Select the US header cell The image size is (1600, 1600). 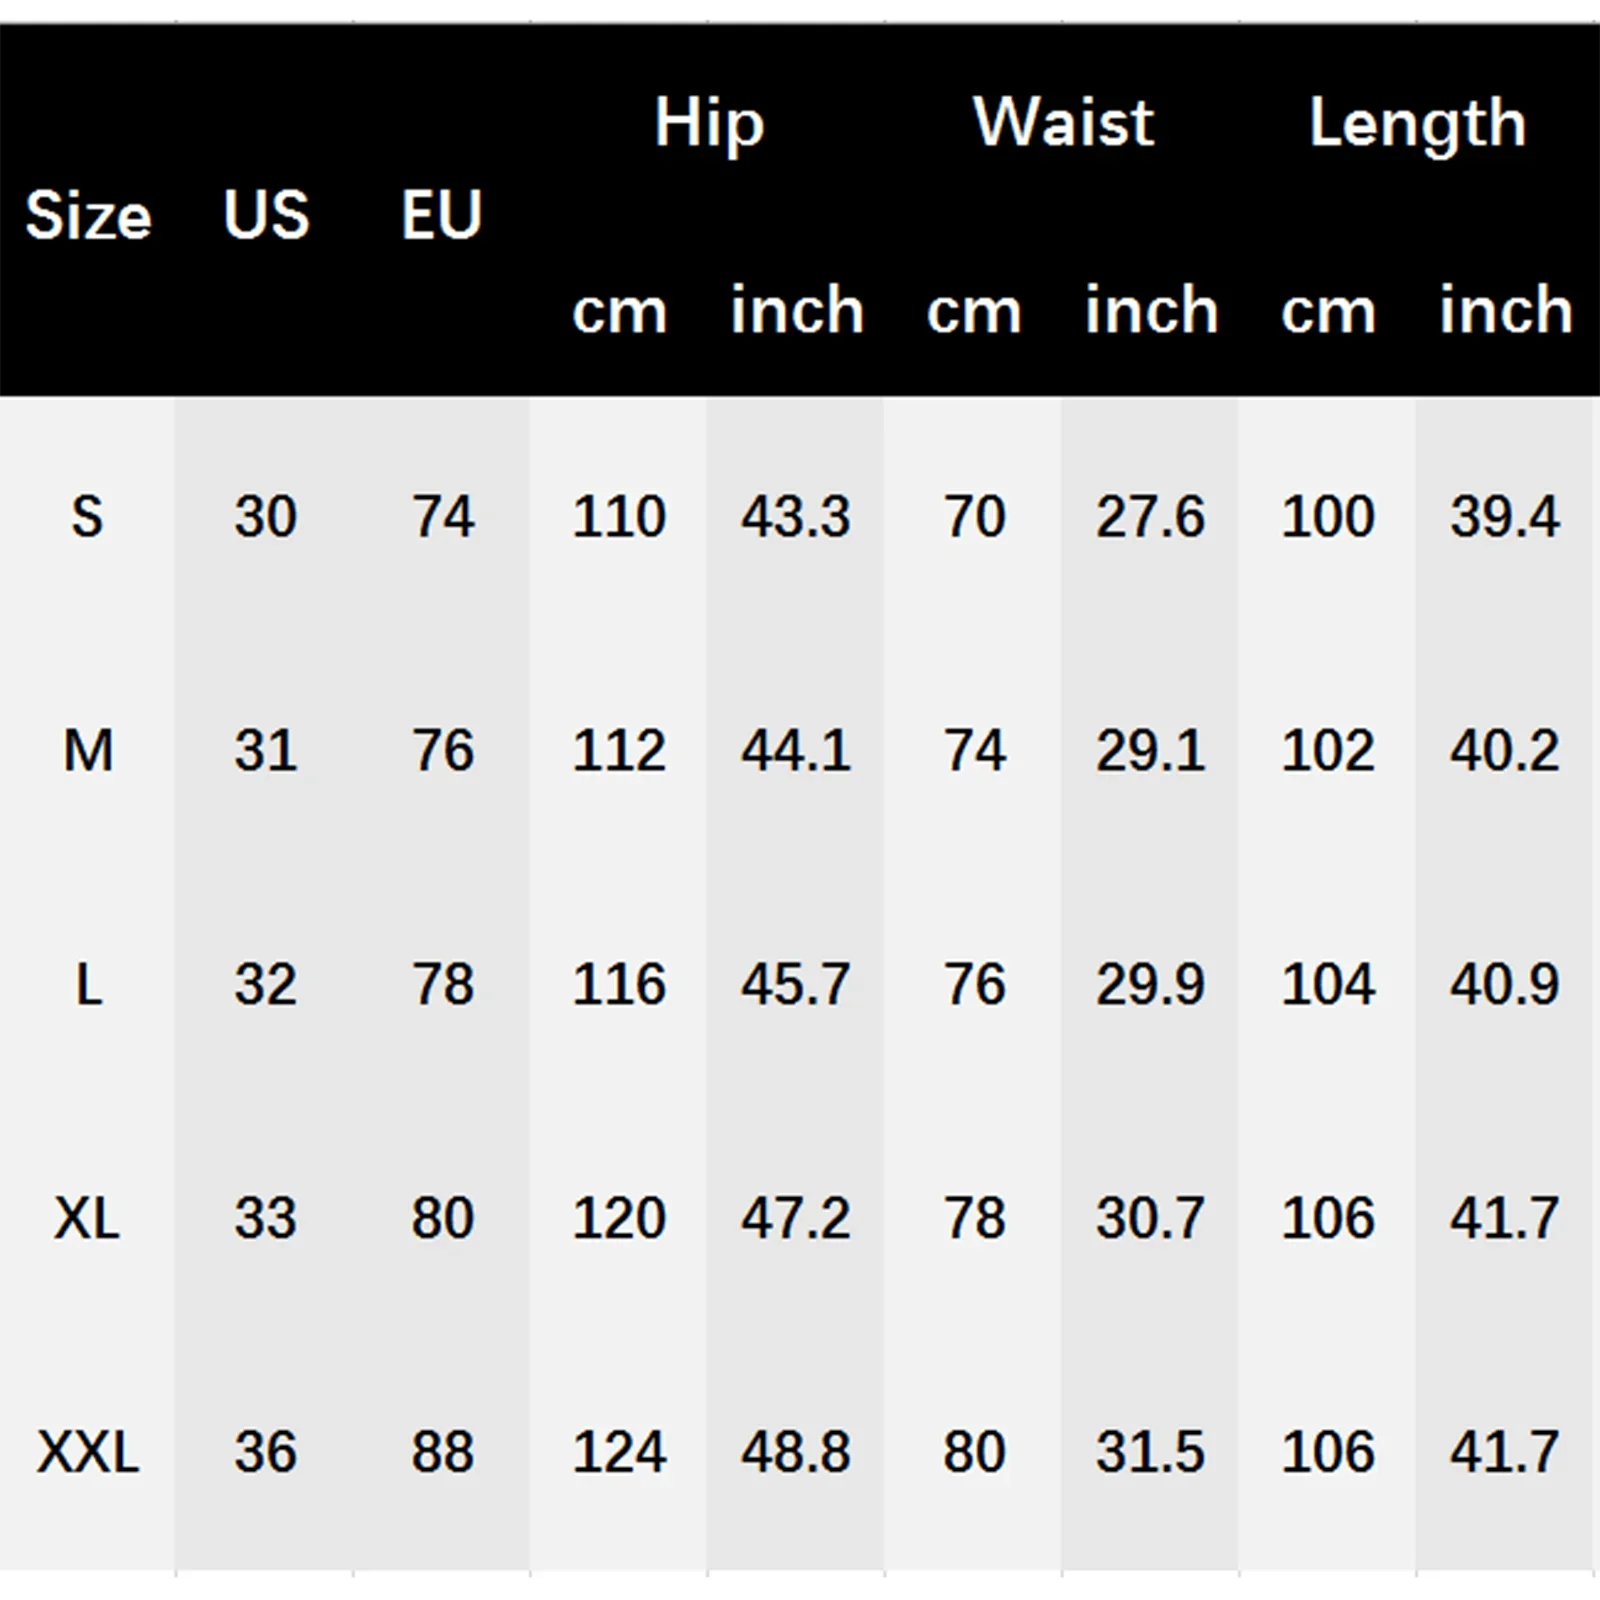click(266, 215)
